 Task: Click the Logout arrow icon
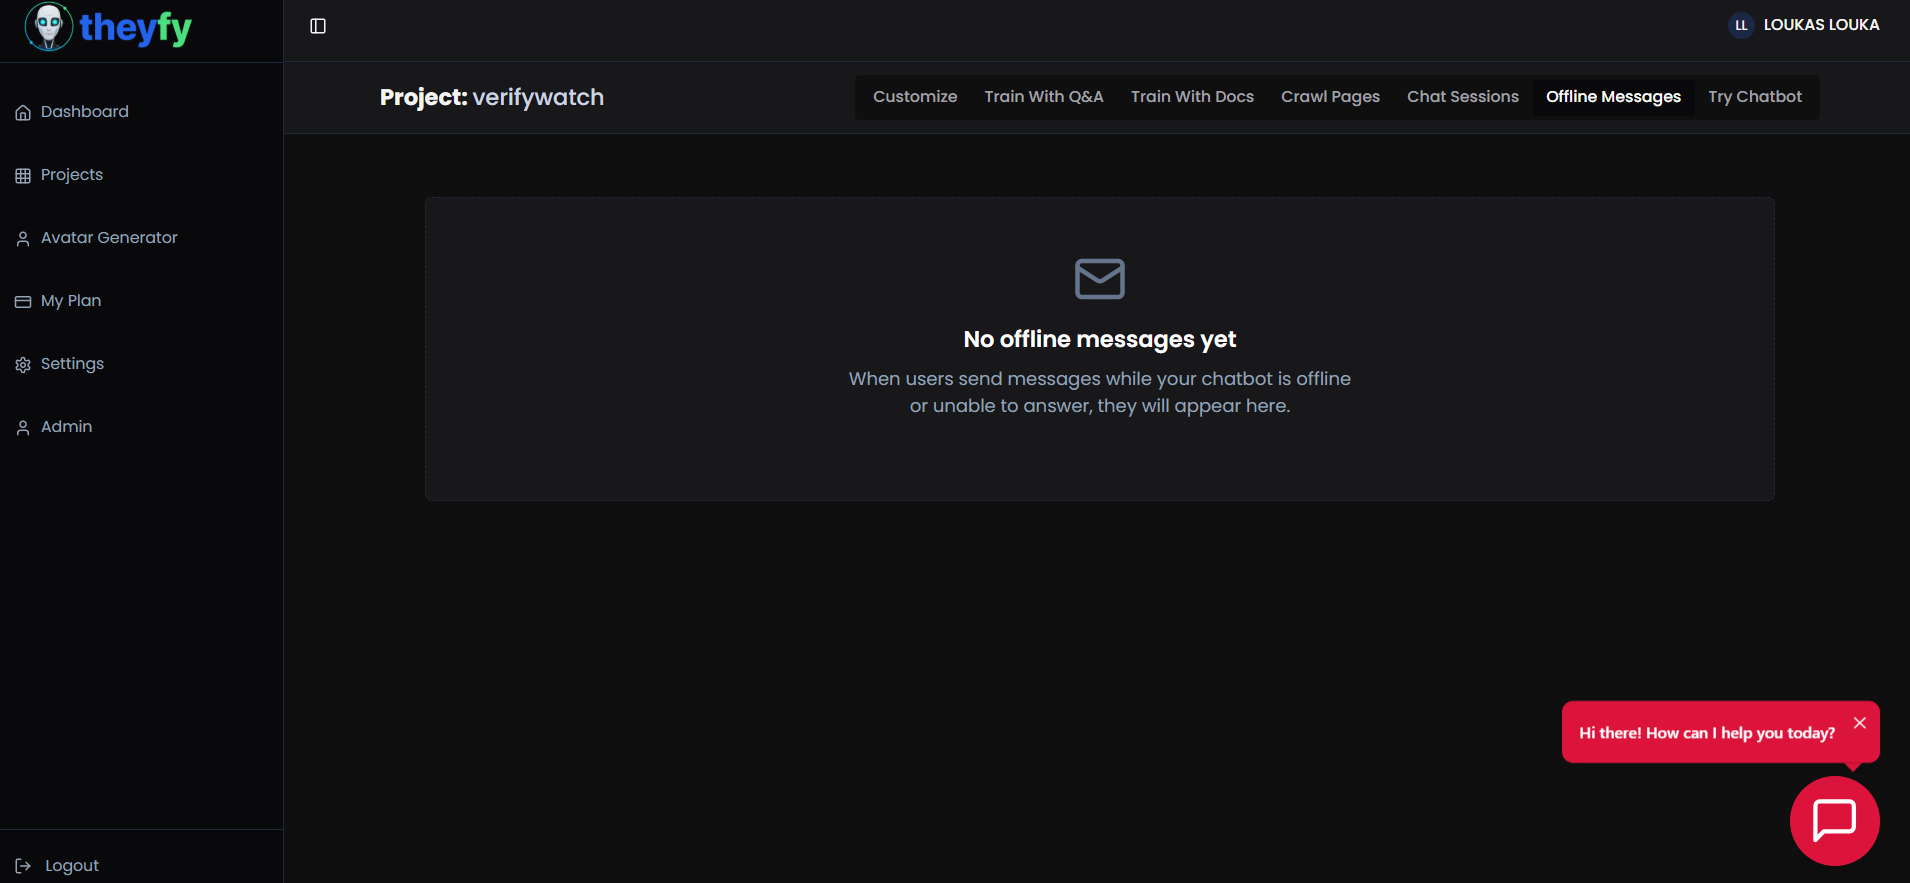click(x=23, y=866)
